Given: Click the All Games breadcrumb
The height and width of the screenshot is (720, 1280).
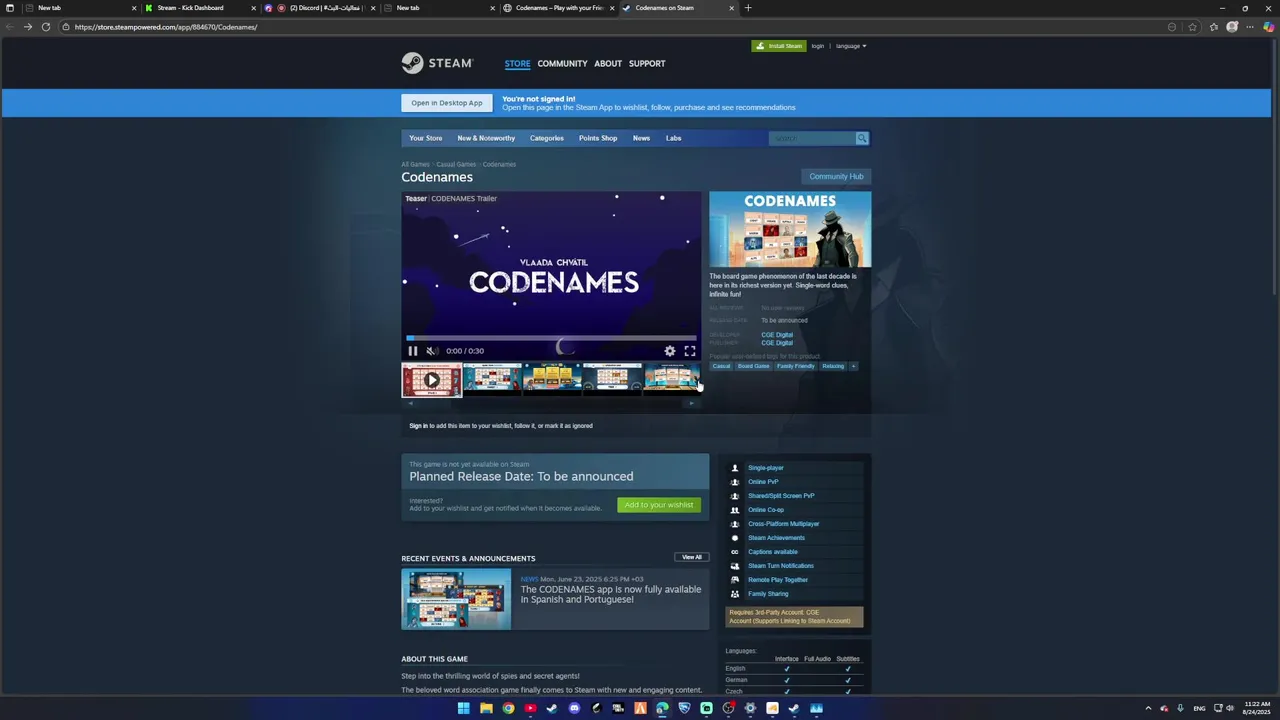Looking at the screenshot, I should [x=415, y=164].
